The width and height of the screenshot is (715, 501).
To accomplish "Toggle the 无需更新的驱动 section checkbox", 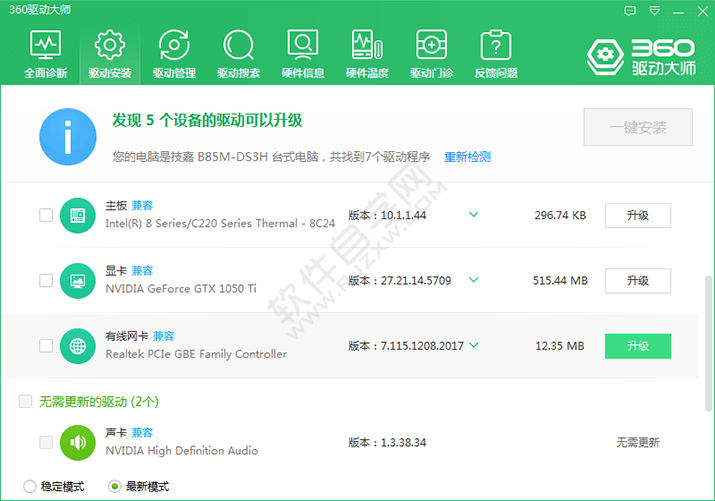I will pos(25,401).
